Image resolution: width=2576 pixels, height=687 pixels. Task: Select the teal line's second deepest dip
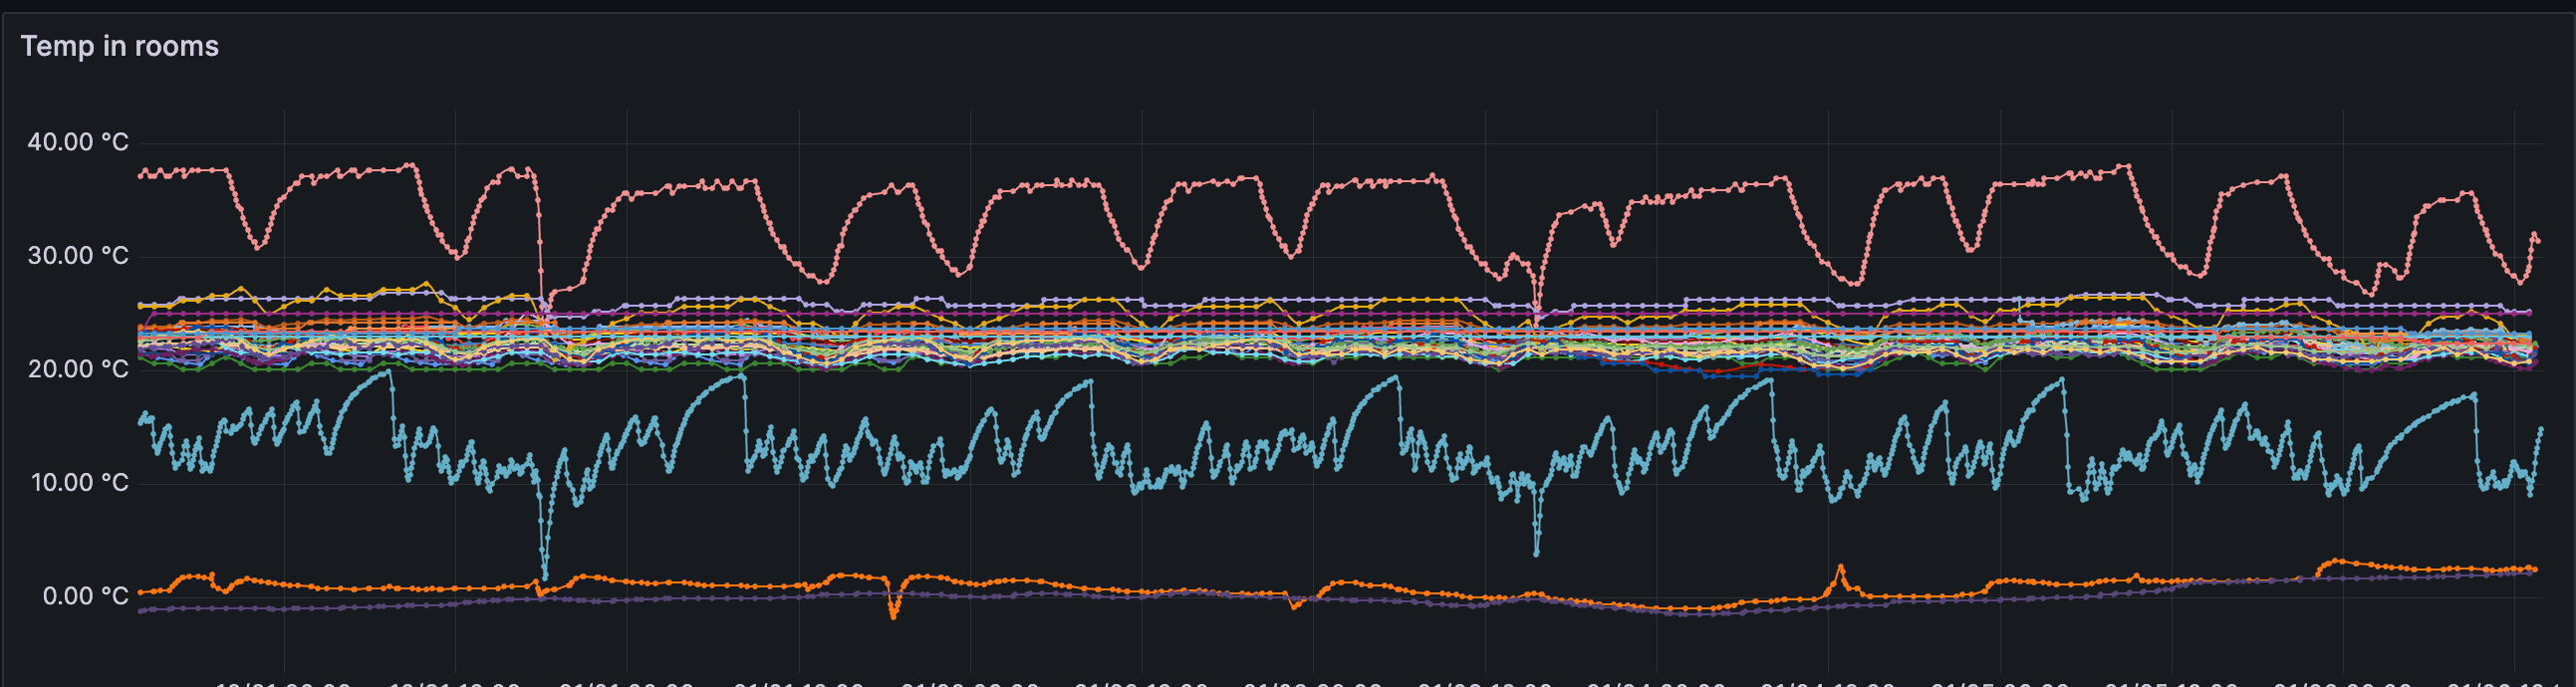click(x=1536, y=553)
